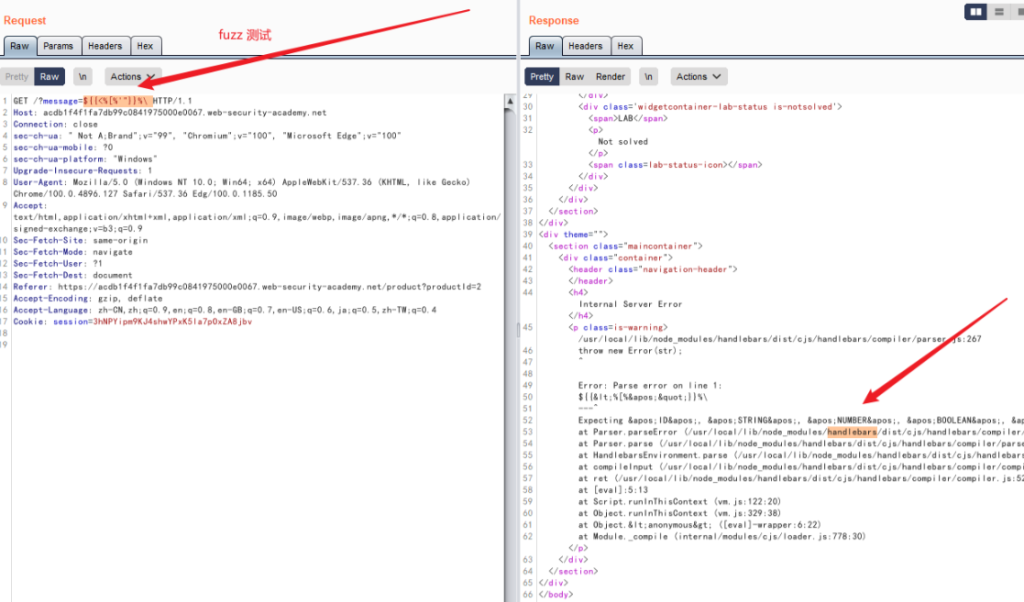Open request Actions dropdown
The image size is (1024, 602).
132,76
